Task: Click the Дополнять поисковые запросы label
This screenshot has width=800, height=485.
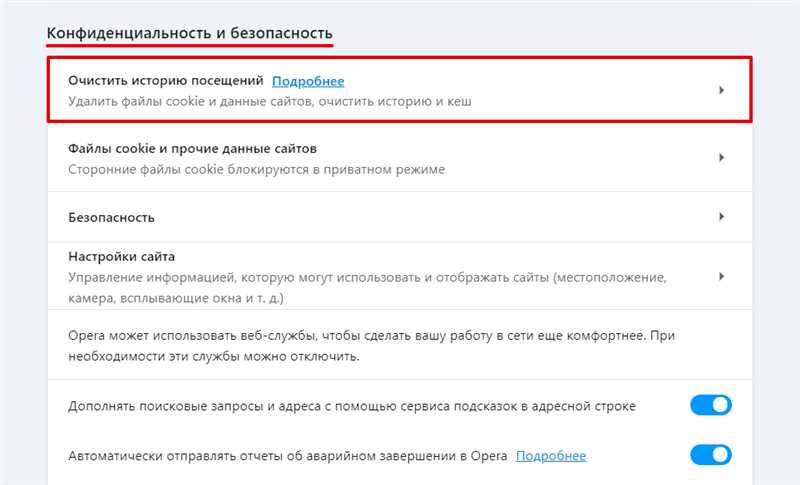Action: pos(352,406)
